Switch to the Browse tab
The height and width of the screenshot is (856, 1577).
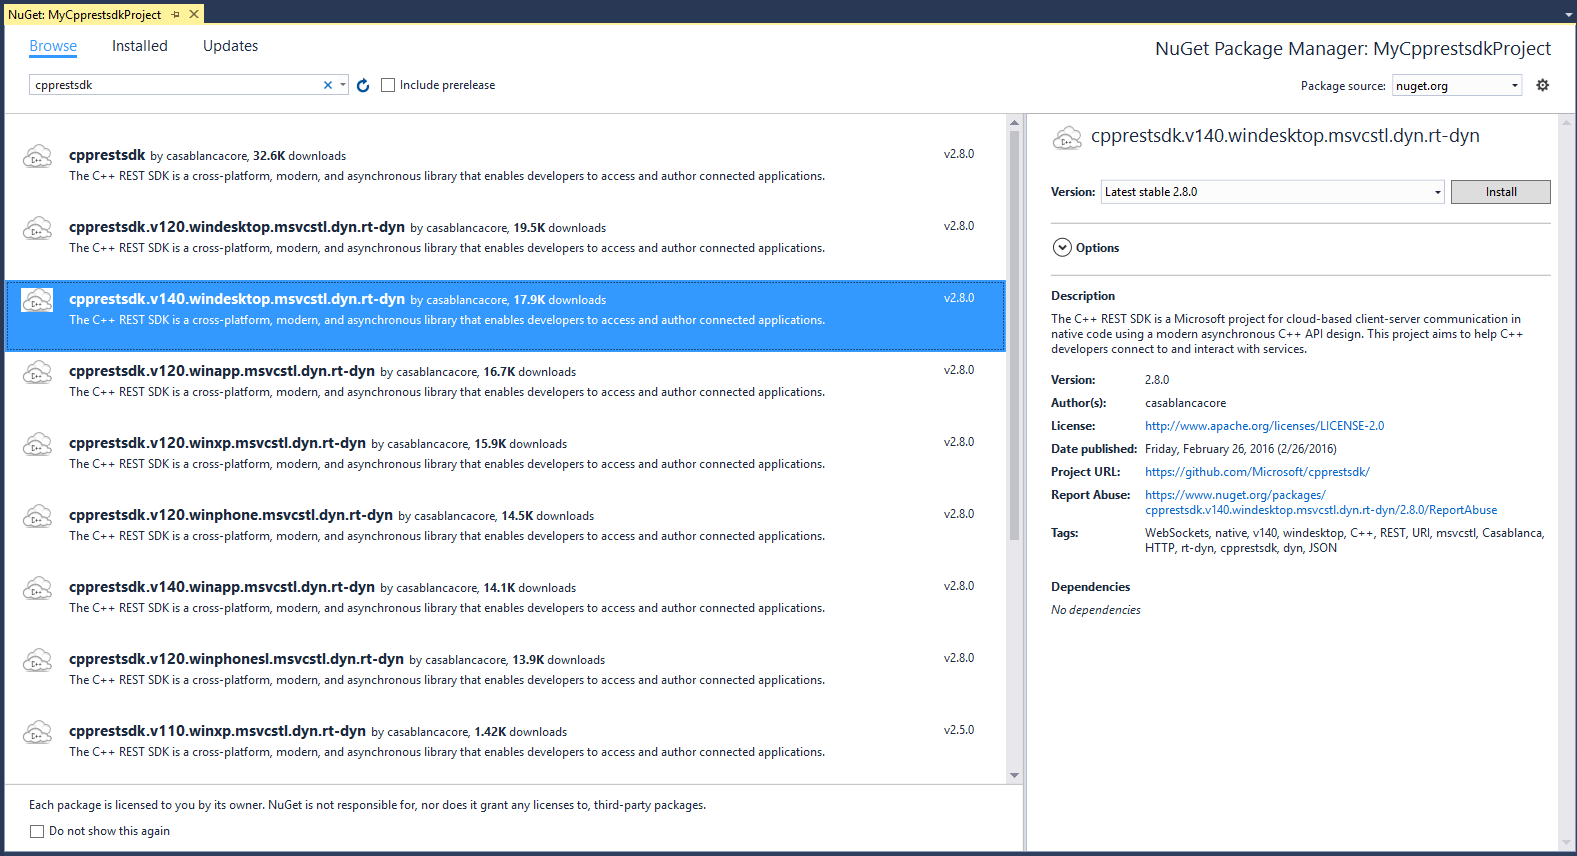coord(53,46)
